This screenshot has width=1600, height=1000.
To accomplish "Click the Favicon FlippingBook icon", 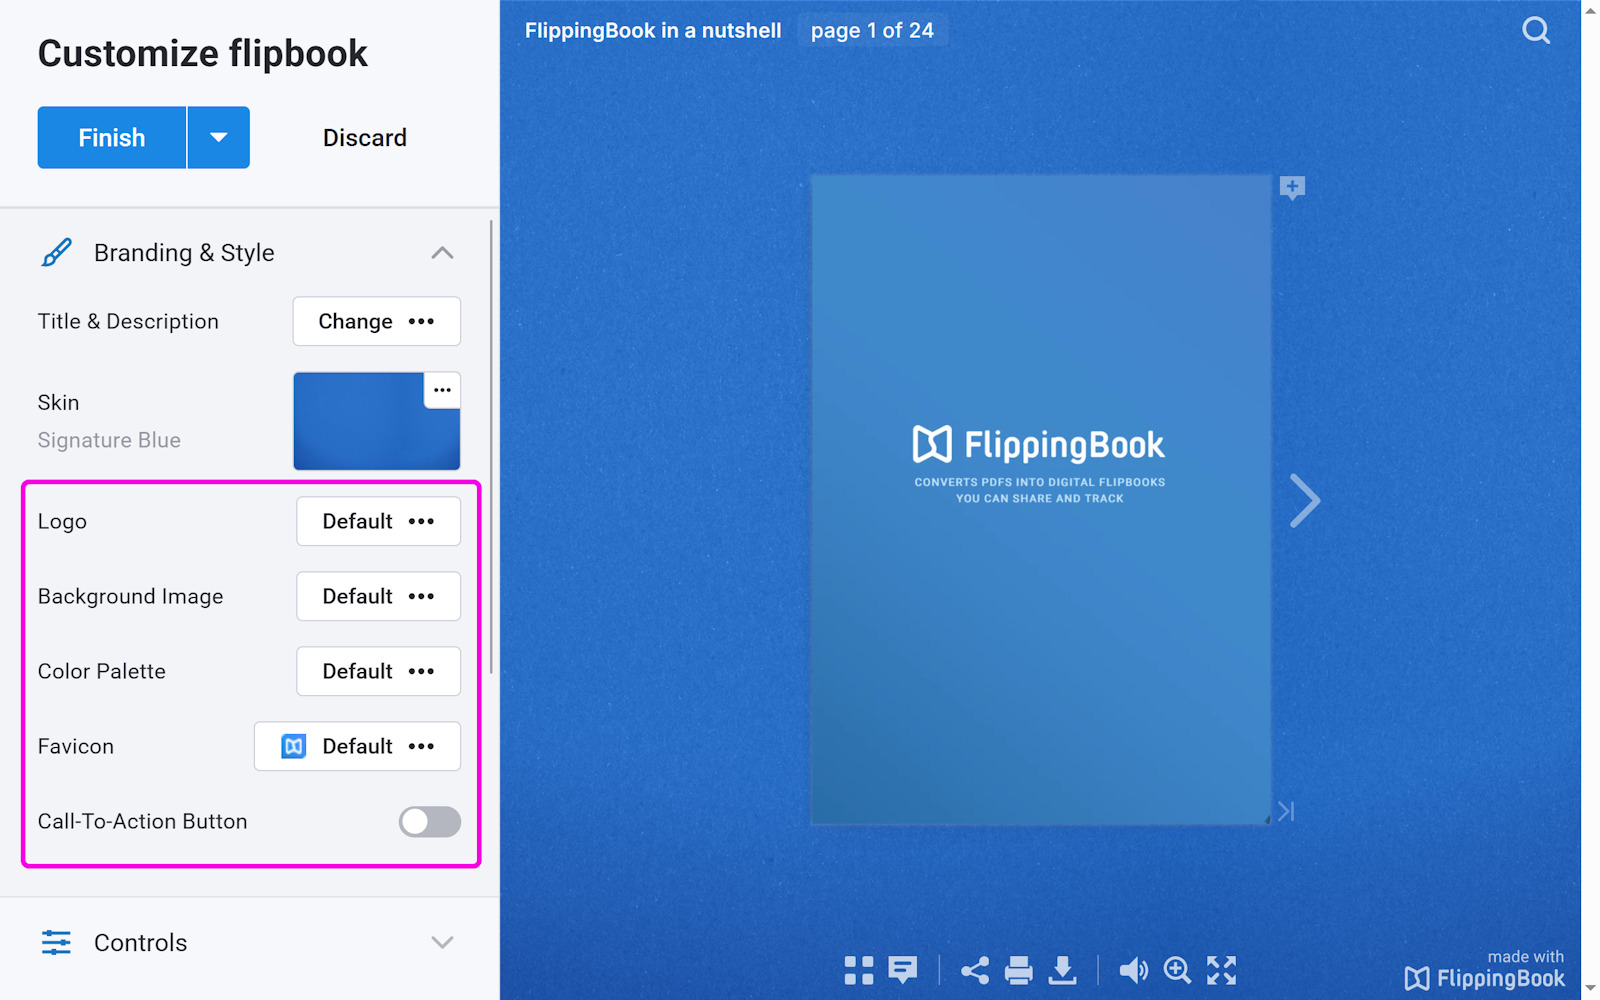I will 293,746.
